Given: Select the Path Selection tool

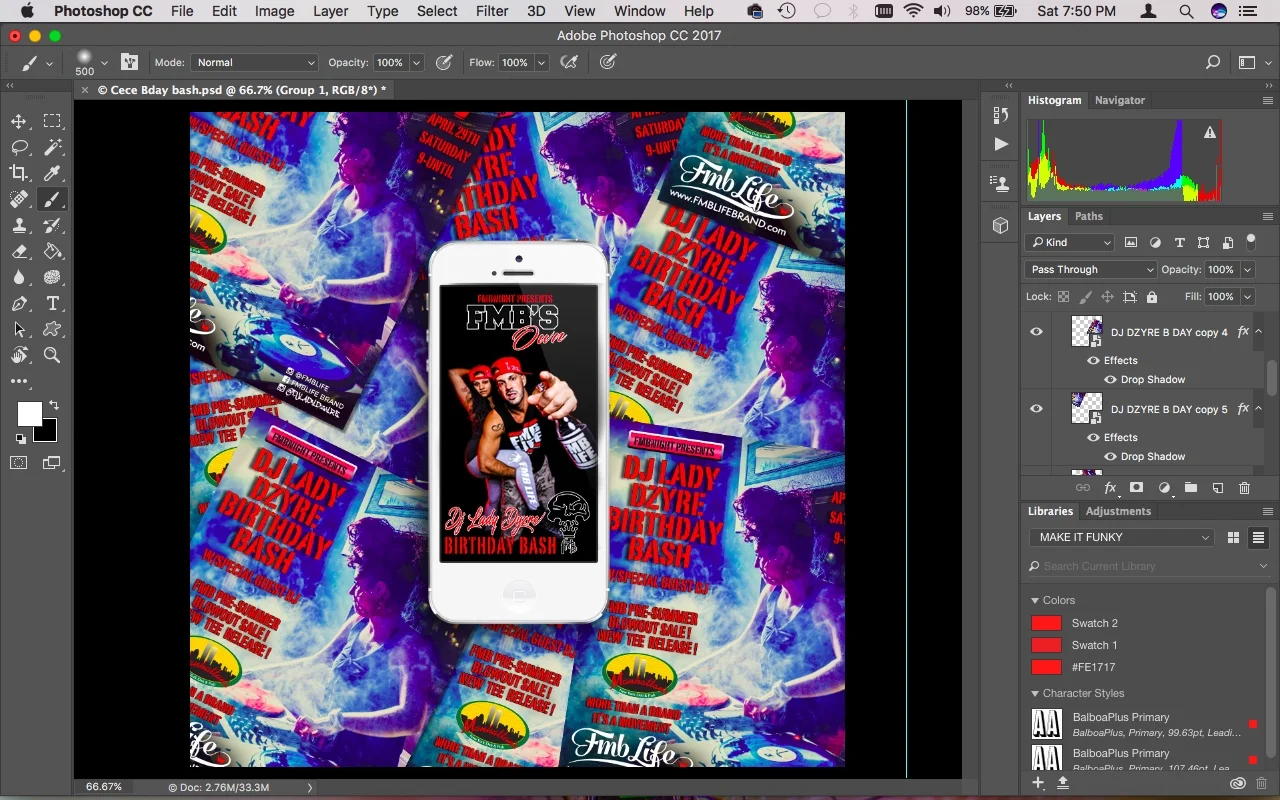Looking at the screenshot, I should point(19,329).
